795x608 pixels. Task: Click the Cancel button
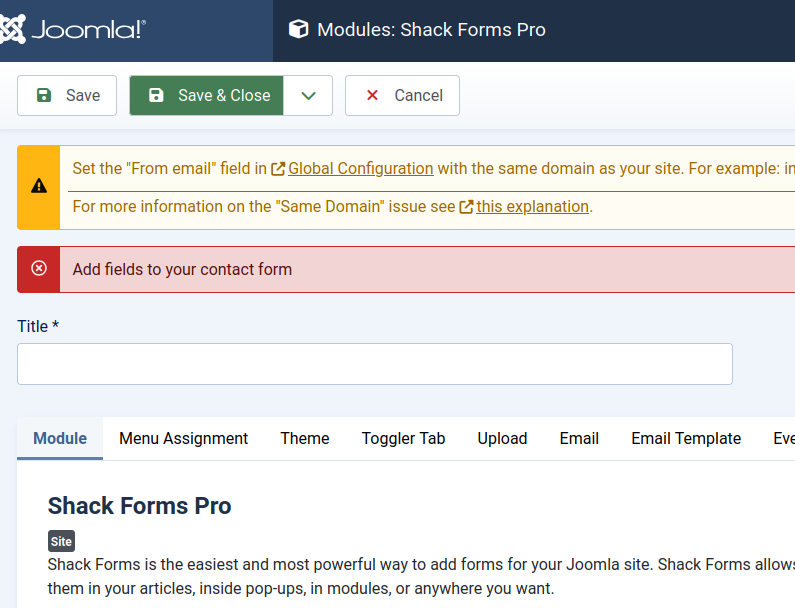(x=403, y=95)
